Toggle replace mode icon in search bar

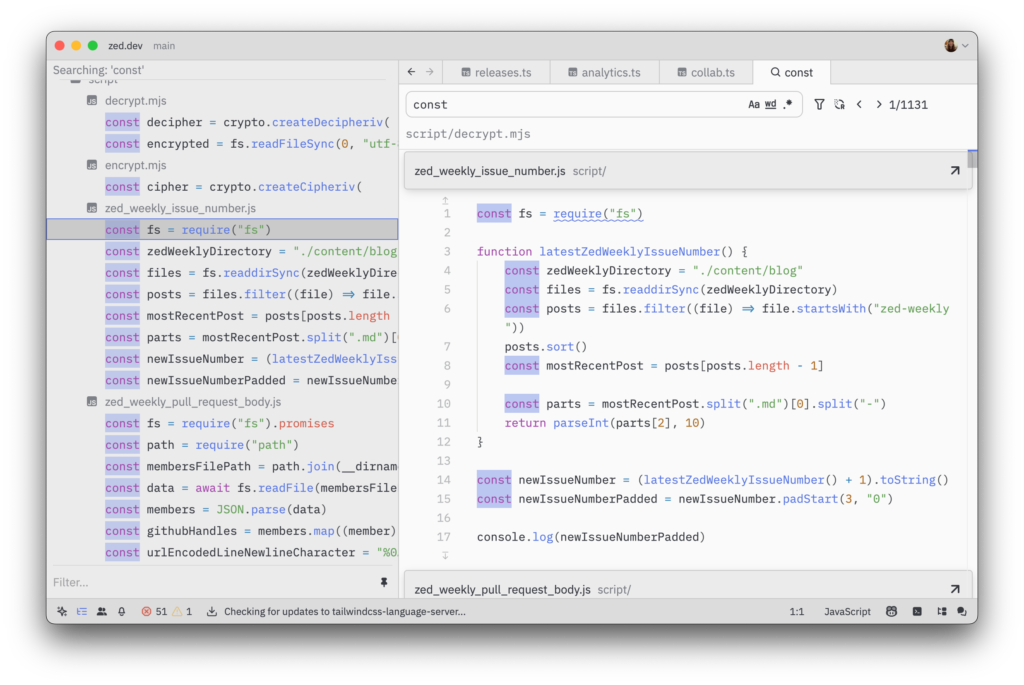839,104
